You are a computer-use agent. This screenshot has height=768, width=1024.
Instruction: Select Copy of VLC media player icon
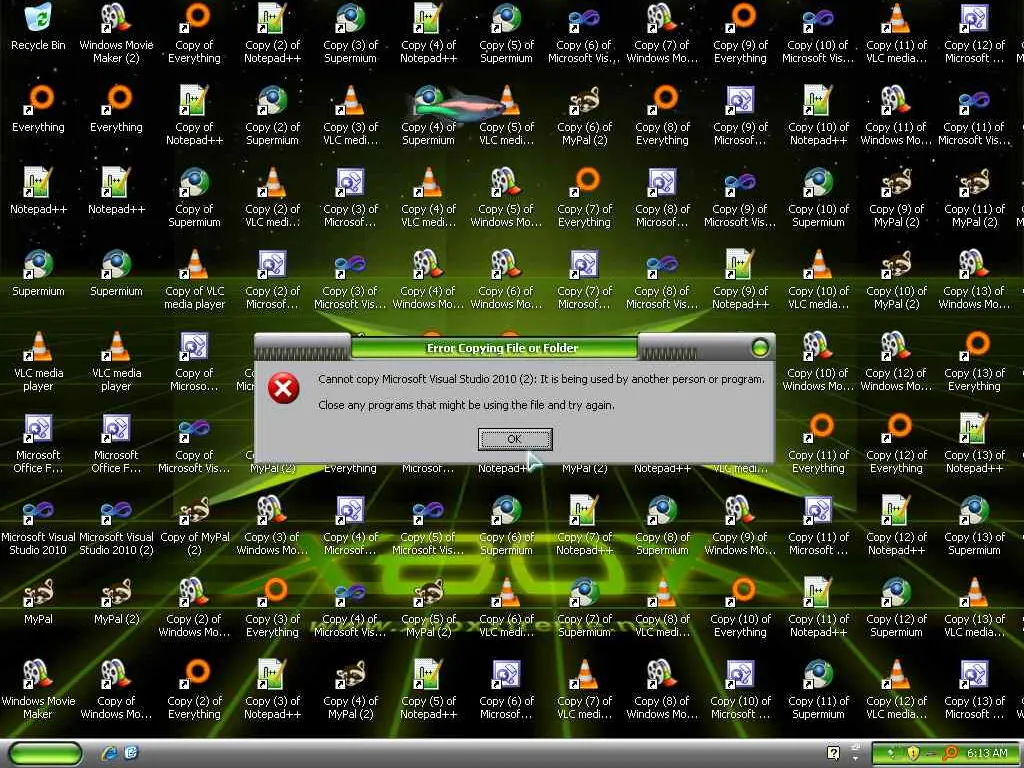[x=195, y=280]
